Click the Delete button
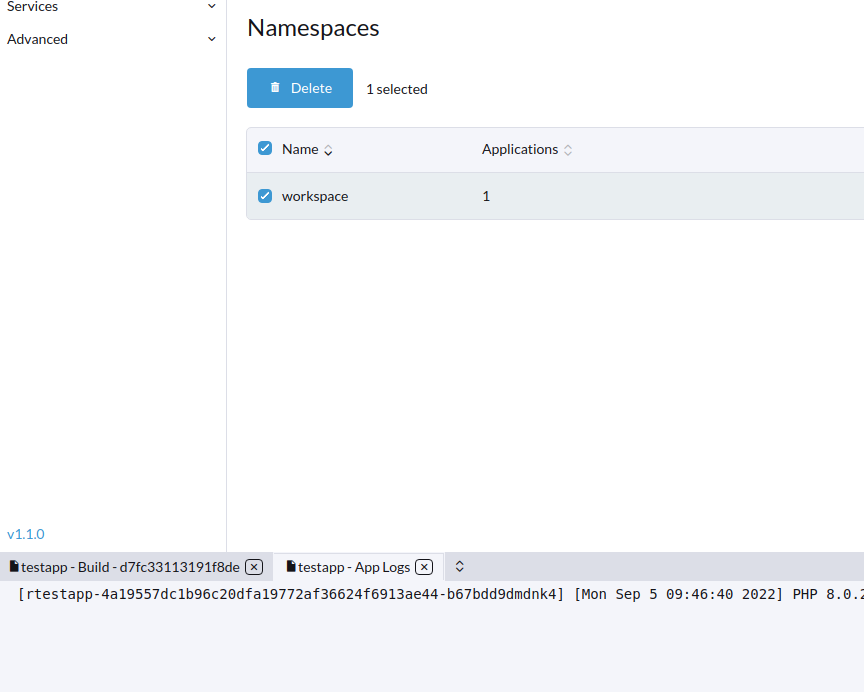This screenshot has width=864, height=692. pos(299,87)
